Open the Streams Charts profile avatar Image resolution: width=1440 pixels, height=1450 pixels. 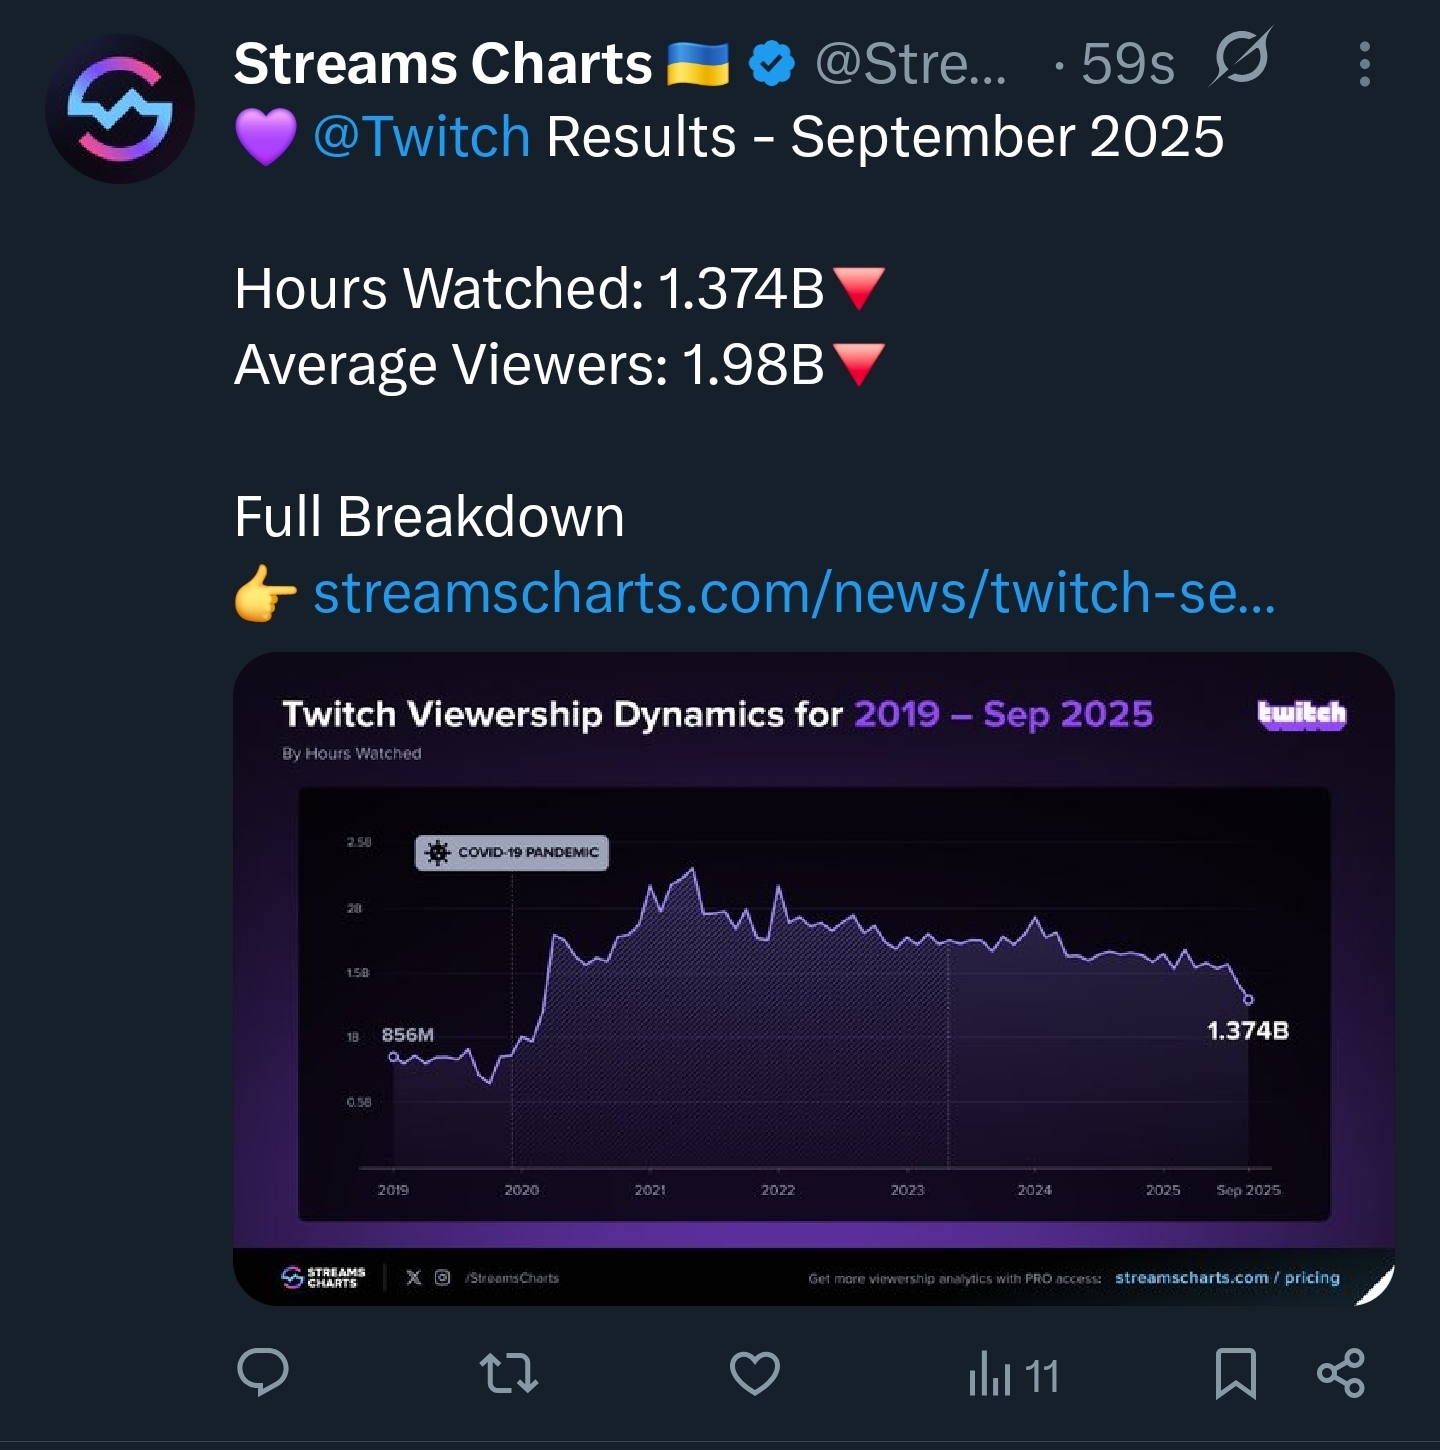click(120, 109)
